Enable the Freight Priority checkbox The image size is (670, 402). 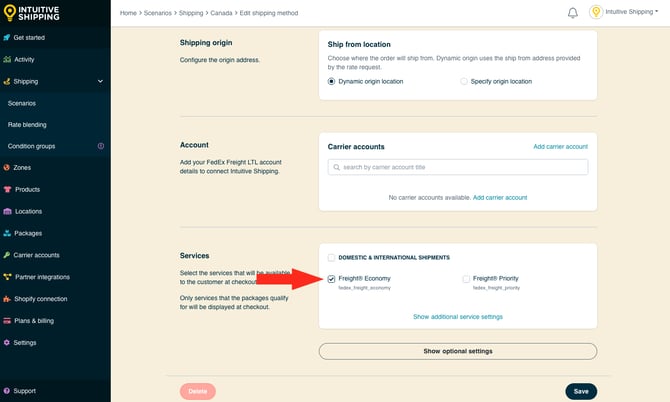coord(465,278)
